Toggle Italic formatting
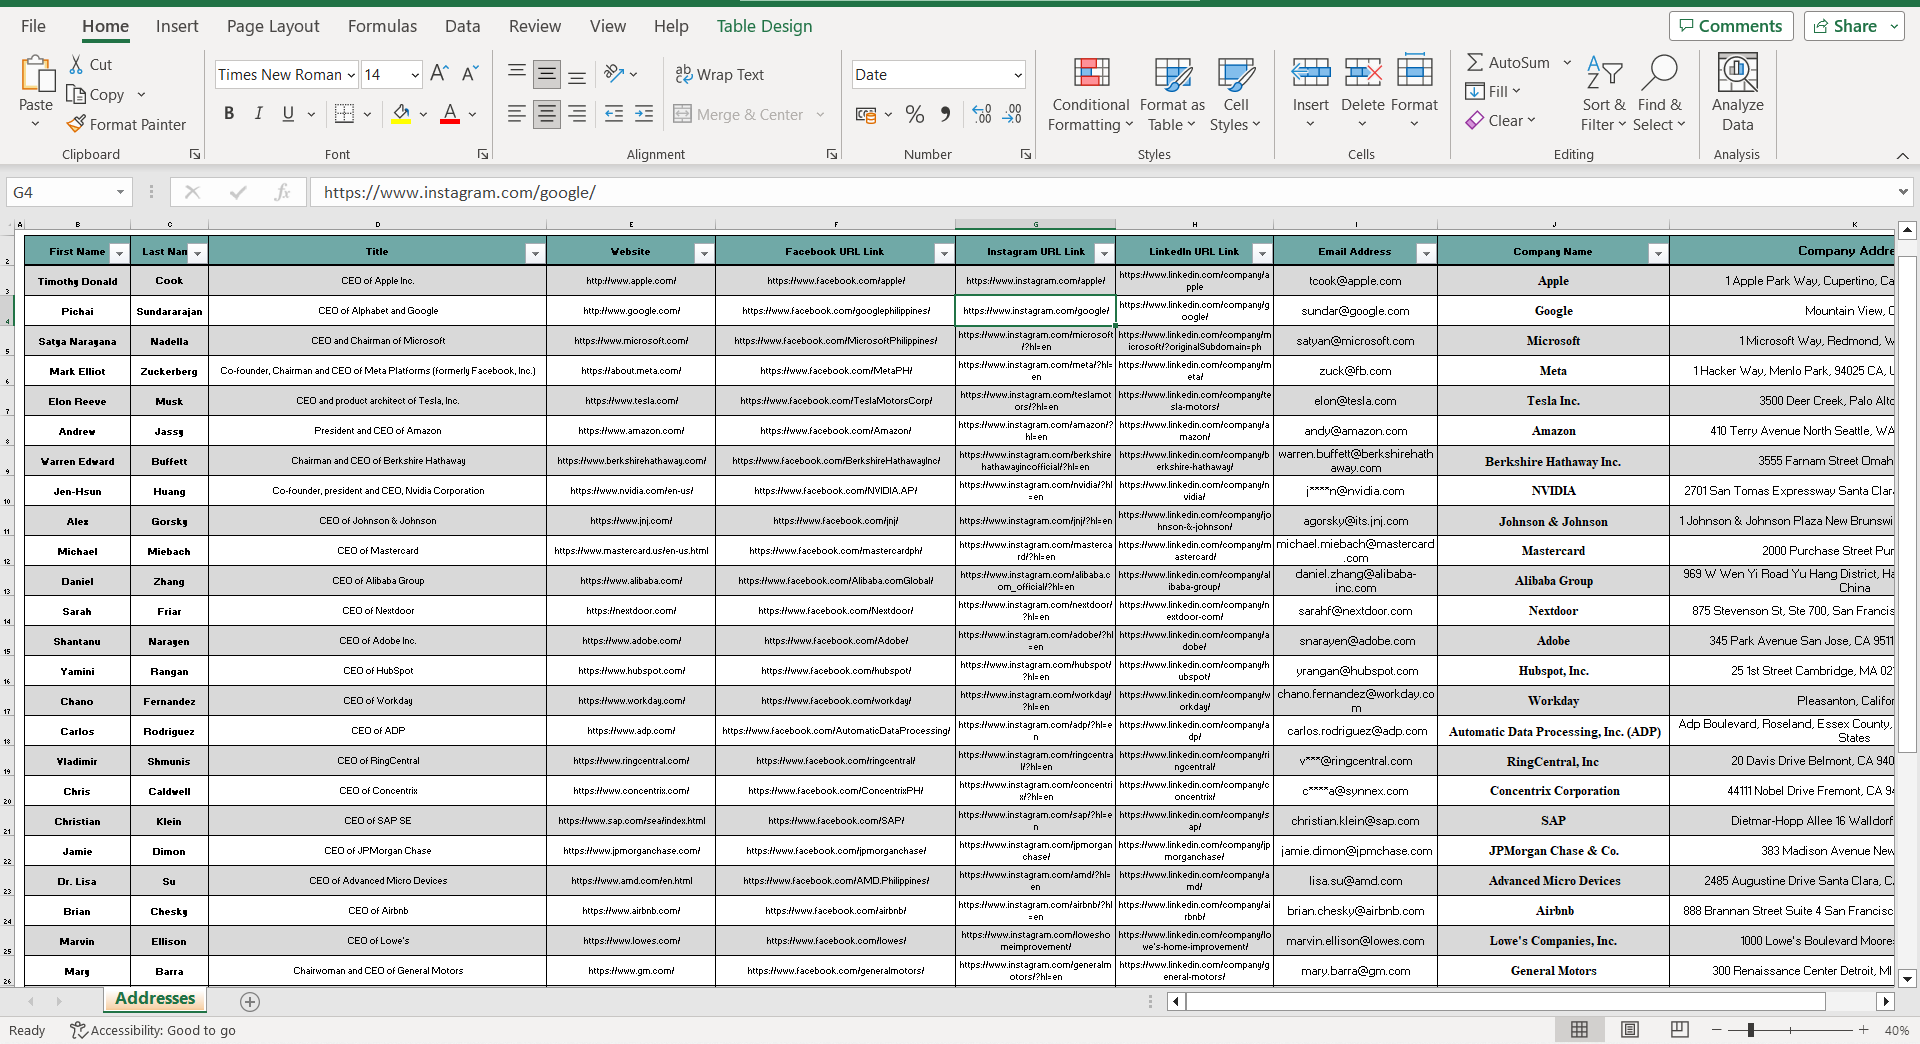 point(258,114)
